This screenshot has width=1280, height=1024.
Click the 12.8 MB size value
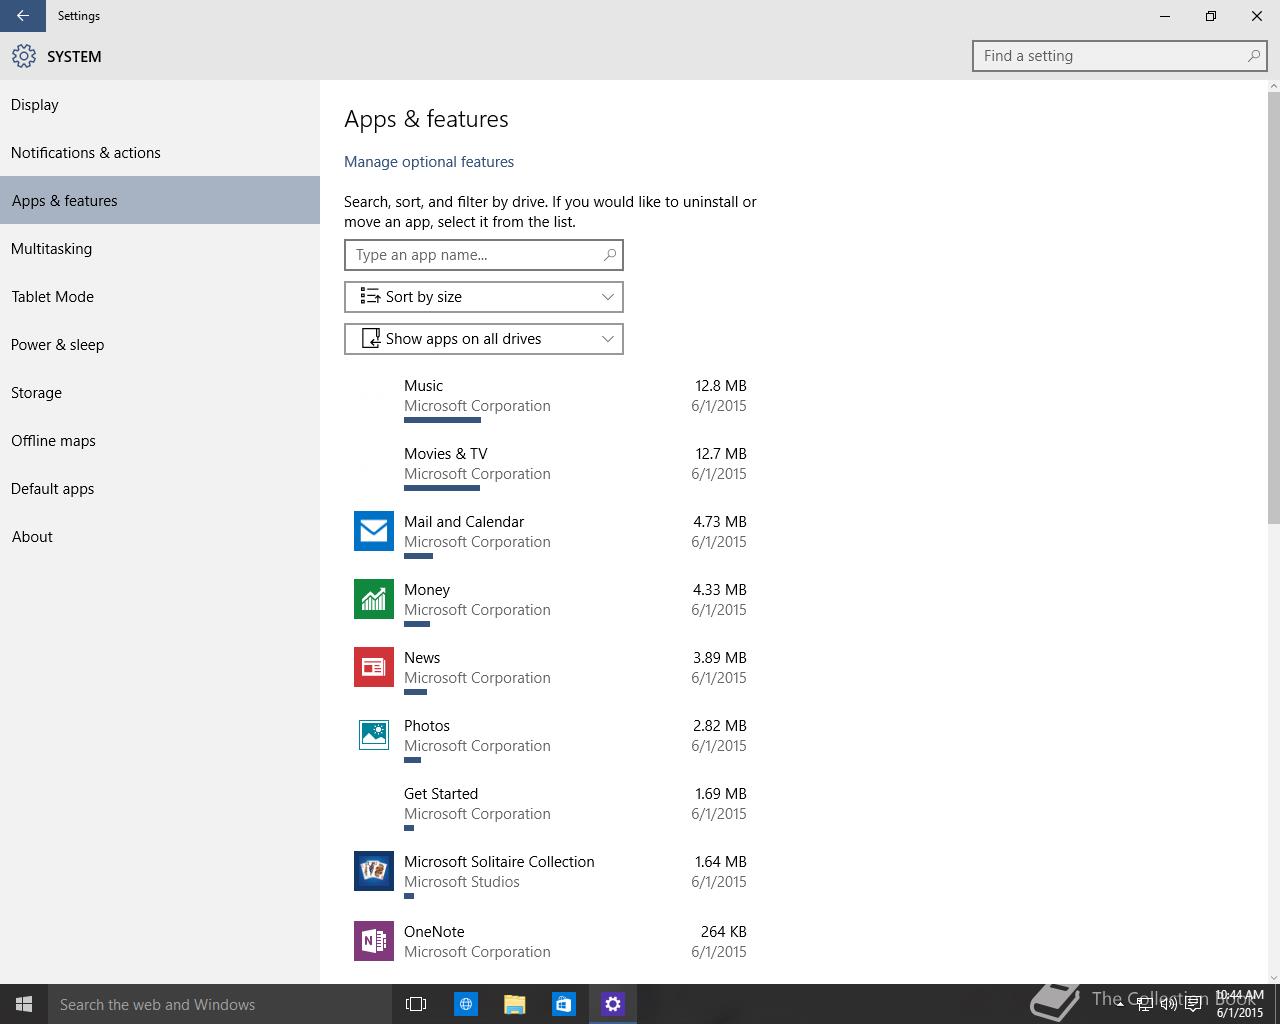721,386
